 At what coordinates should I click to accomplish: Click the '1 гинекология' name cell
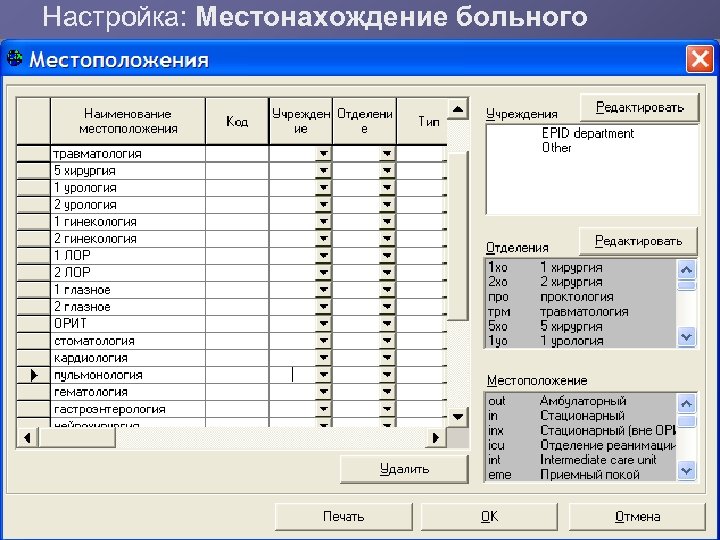[128, 221]
